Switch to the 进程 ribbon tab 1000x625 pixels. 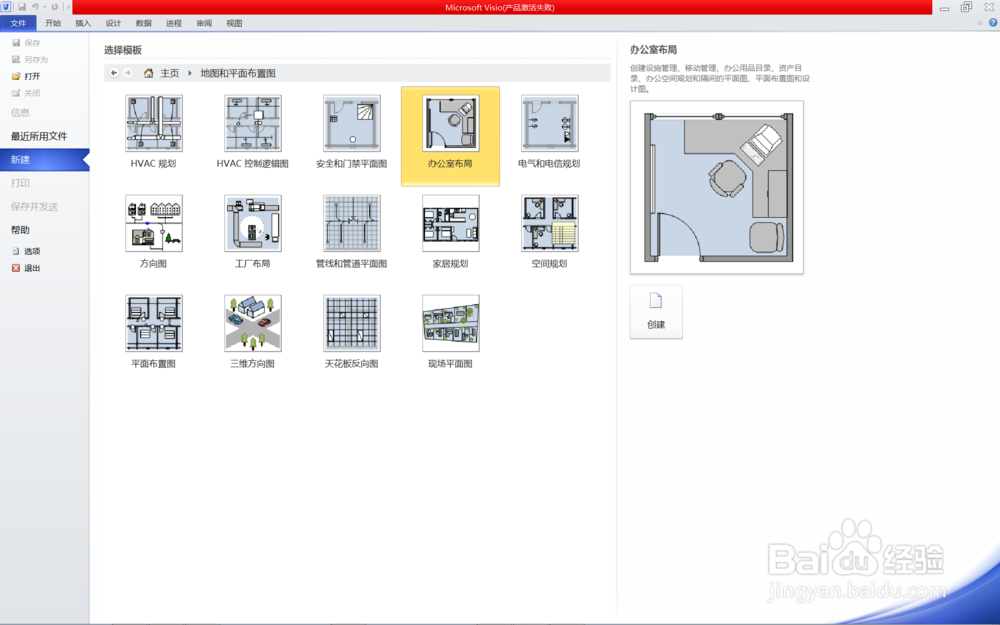[x=173, y=23]
